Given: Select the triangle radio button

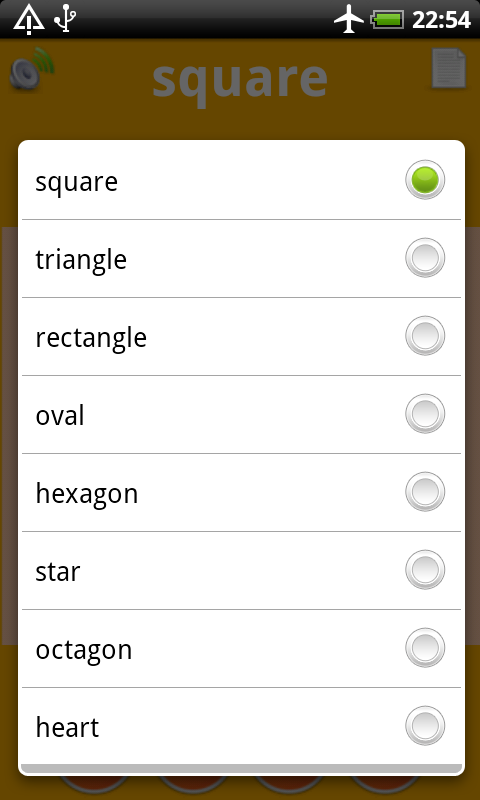Looking at the screenshot, I should tap(425, 258).
